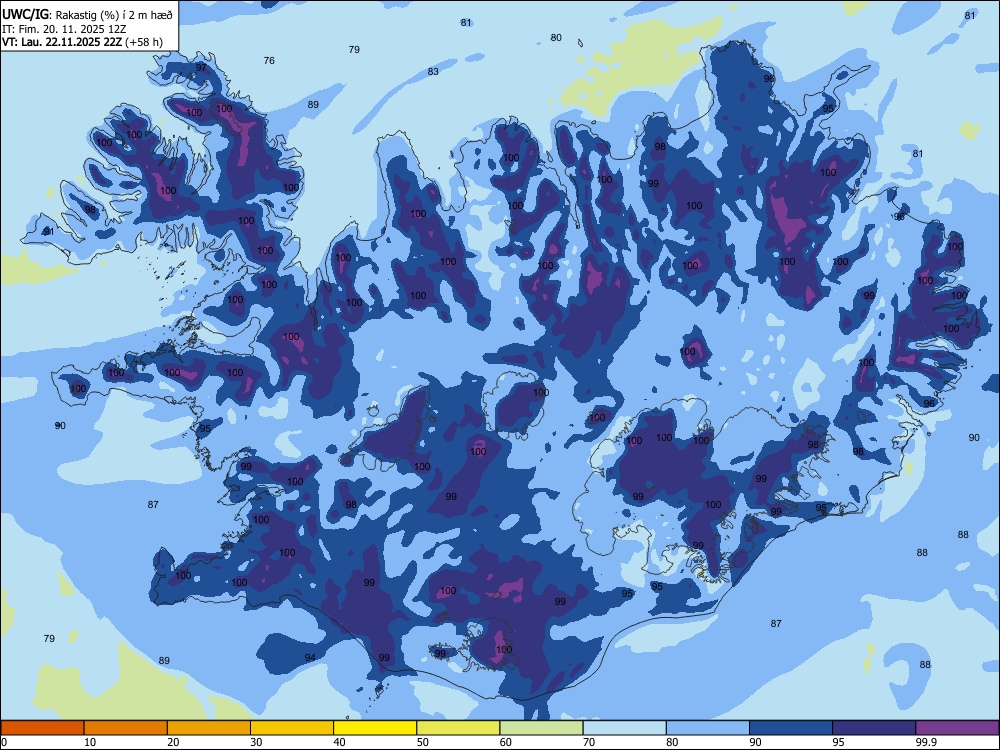Click the 20–30 amber legend swatch
Screen dimensions: 1000x750
coord(209,728)
